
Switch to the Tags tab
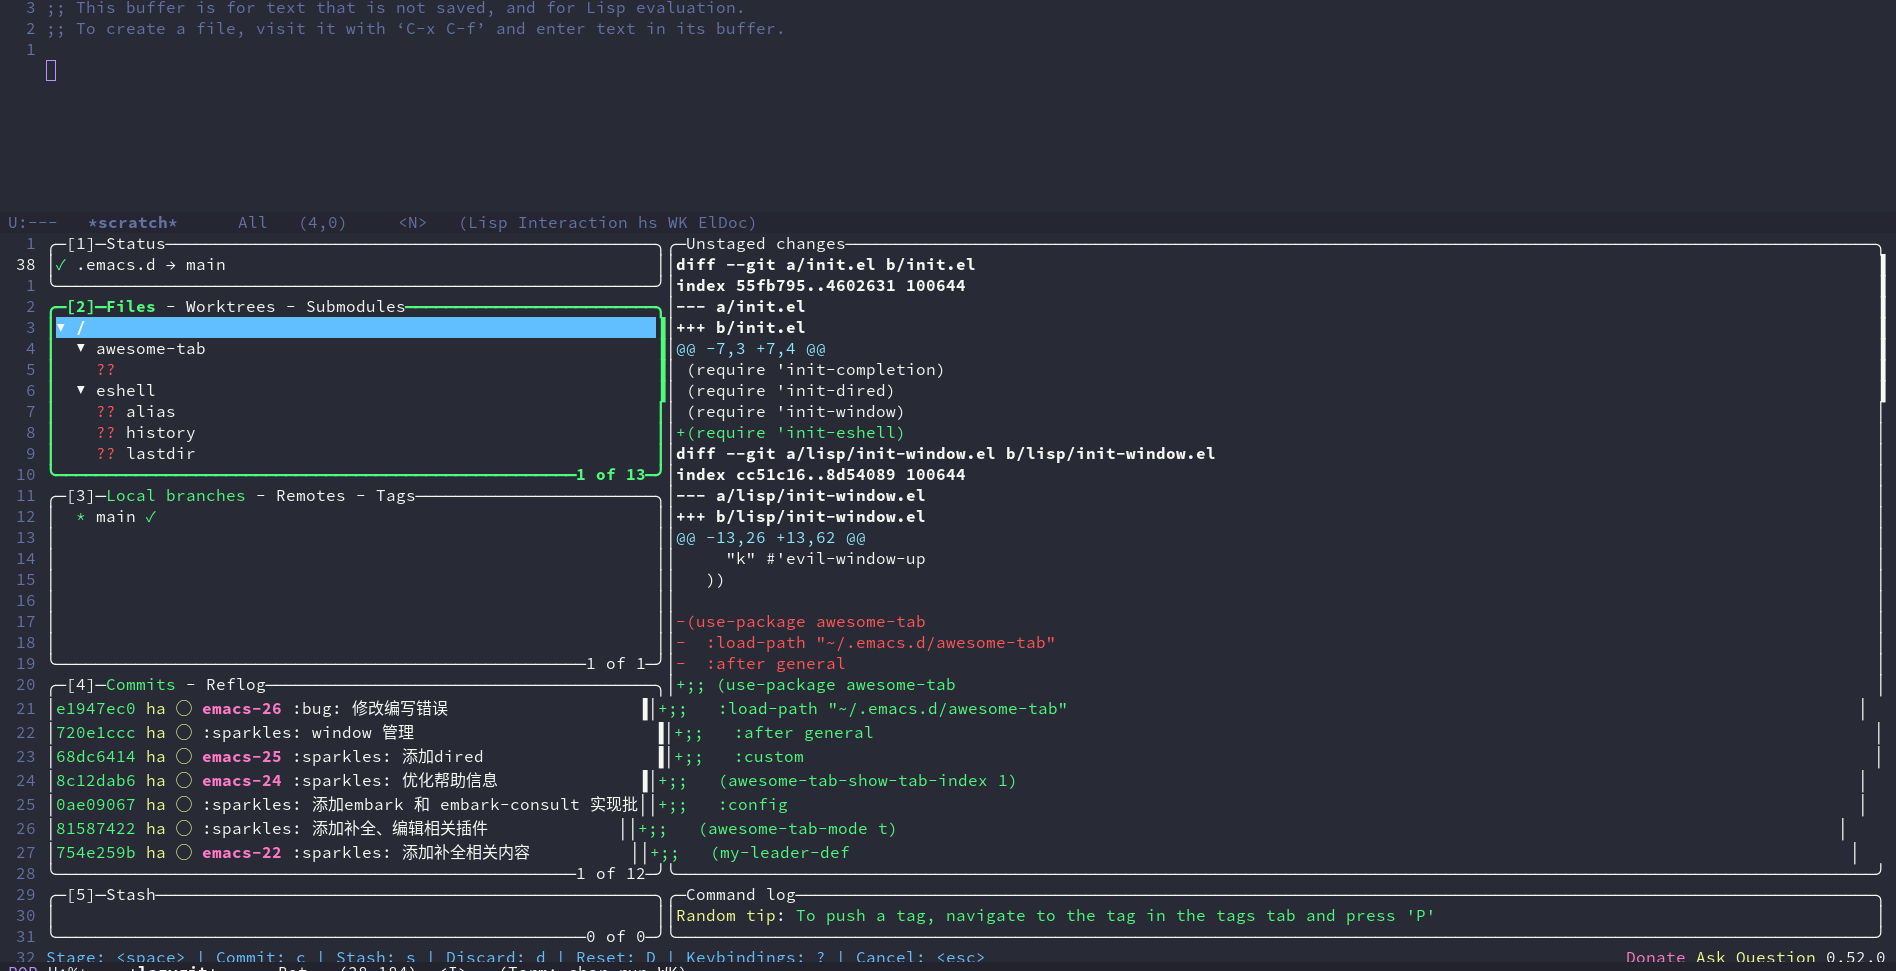pos(395,495)
